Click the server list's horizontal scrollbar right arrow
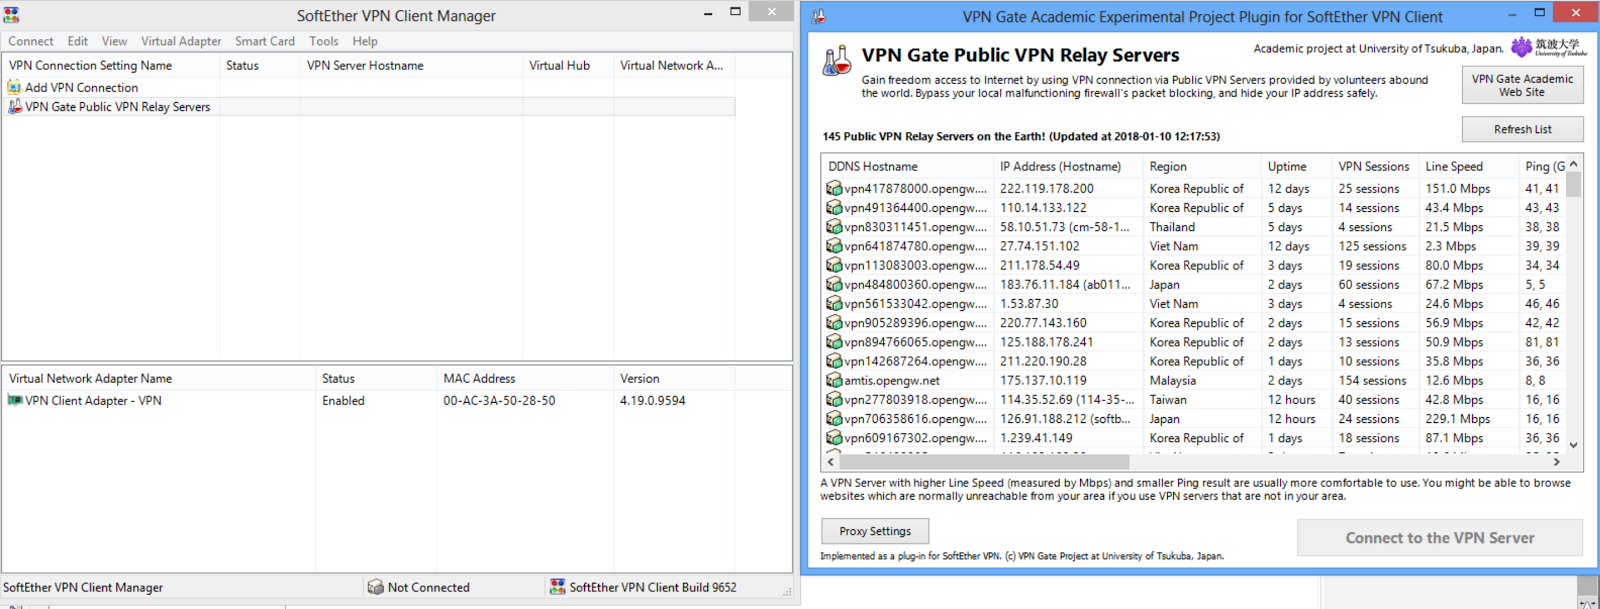The image size is (1600, 609). click(1556, 462)
